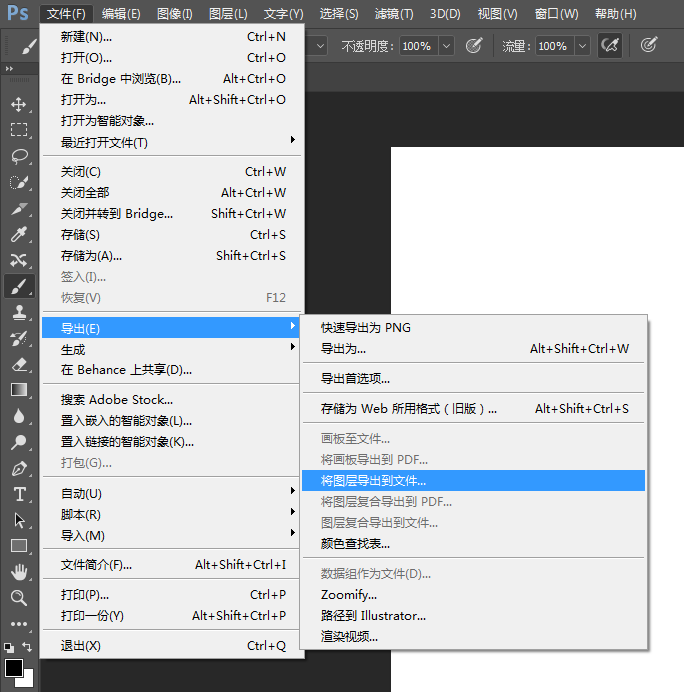684x692 pixels.
Task: Choose Quick Export as PNG (快速导出为 PNG)
Action: click(x=473, y=328)
